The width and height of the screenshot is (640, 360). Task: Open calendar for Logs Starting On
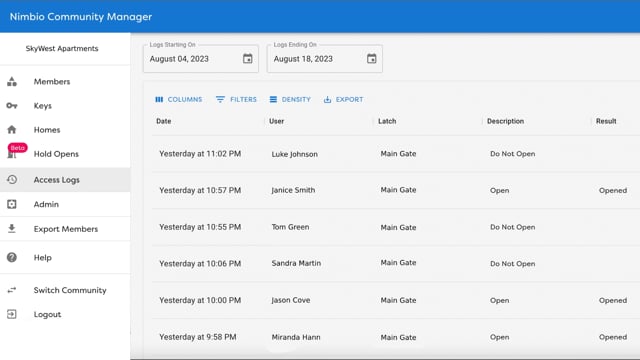coord(247,59)
